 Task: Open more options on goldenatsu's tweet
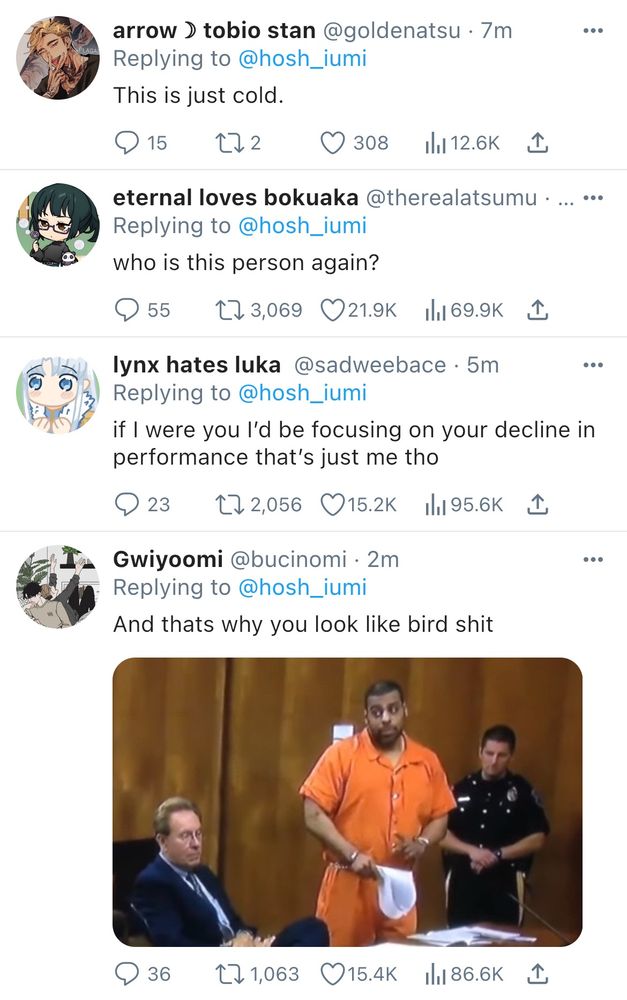pos(593,31)
